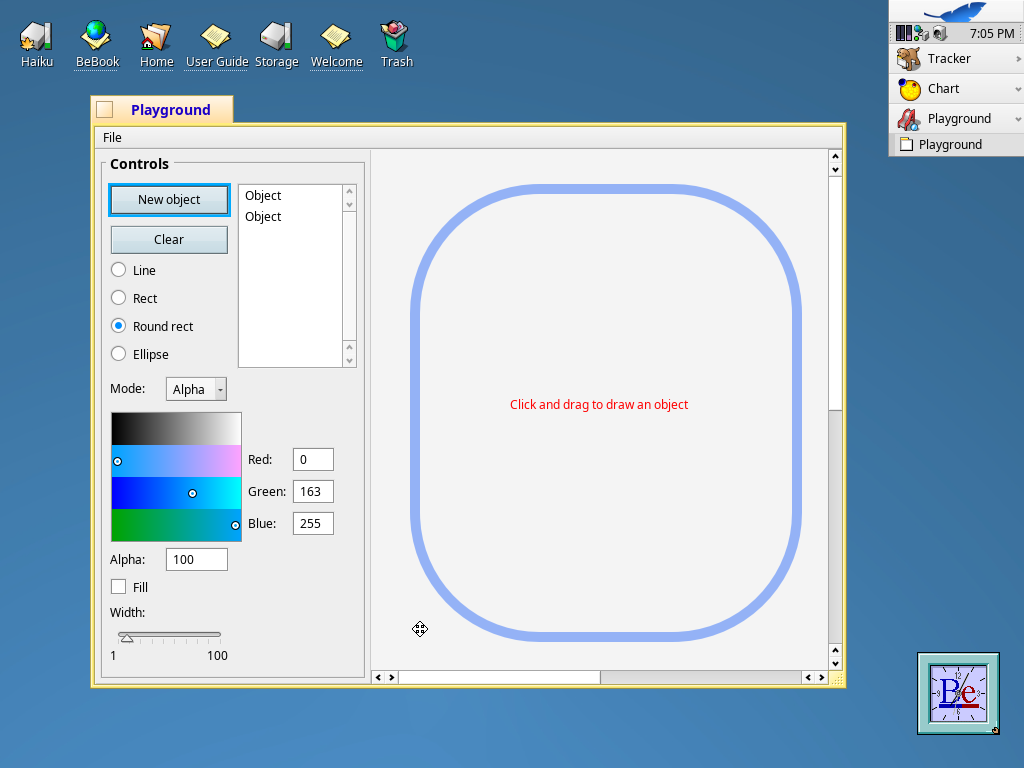The width and height of the screenshot is (1024, 768).
Task: Click the canvas vertical scrollbar bottom down arrow
Action: coord(835,664)
